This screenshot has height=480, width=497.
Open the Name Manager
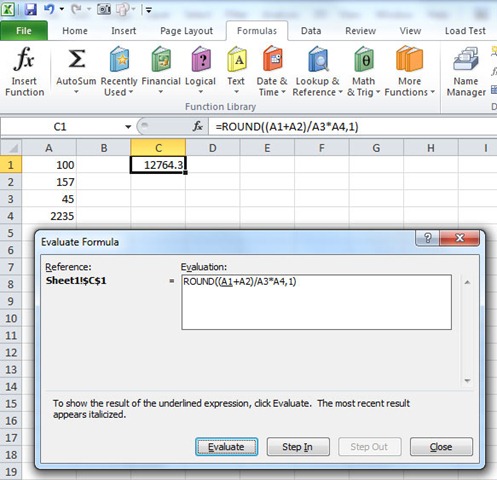tap(466, 72)
